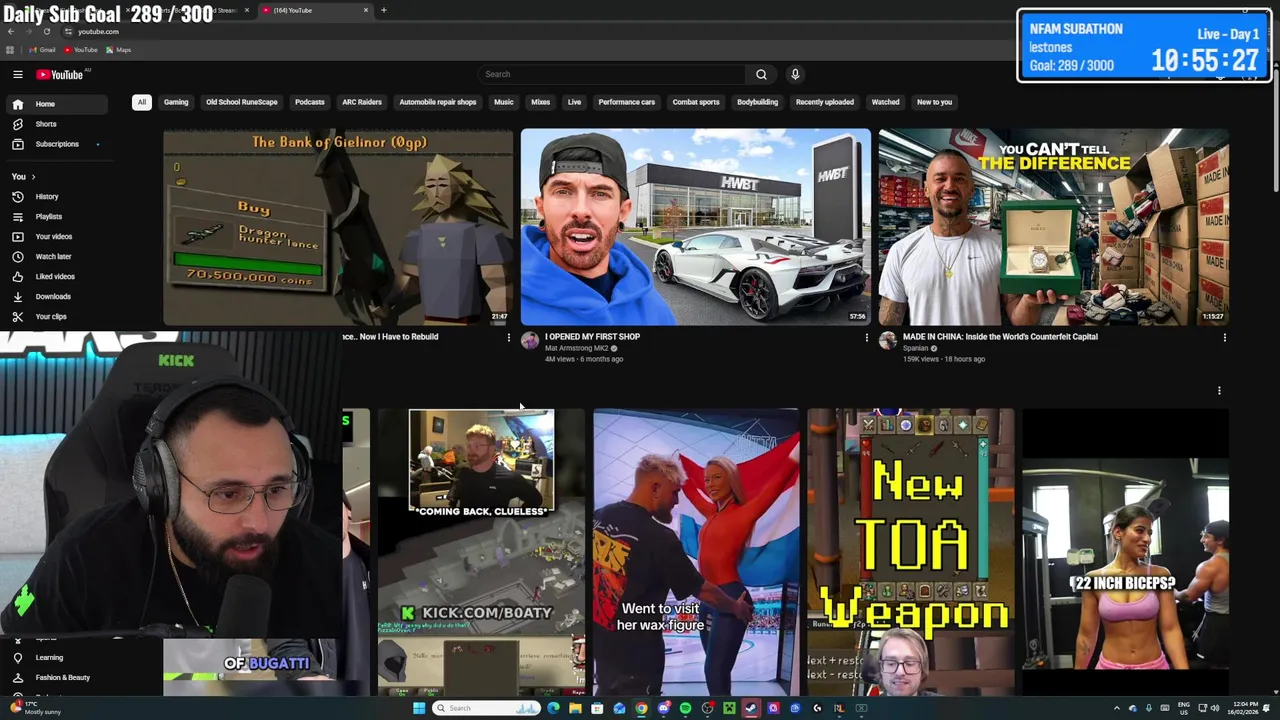Go to YouTube logo home link
The height and width of the screenshot is (720, 1280).
tap(60, 74)
